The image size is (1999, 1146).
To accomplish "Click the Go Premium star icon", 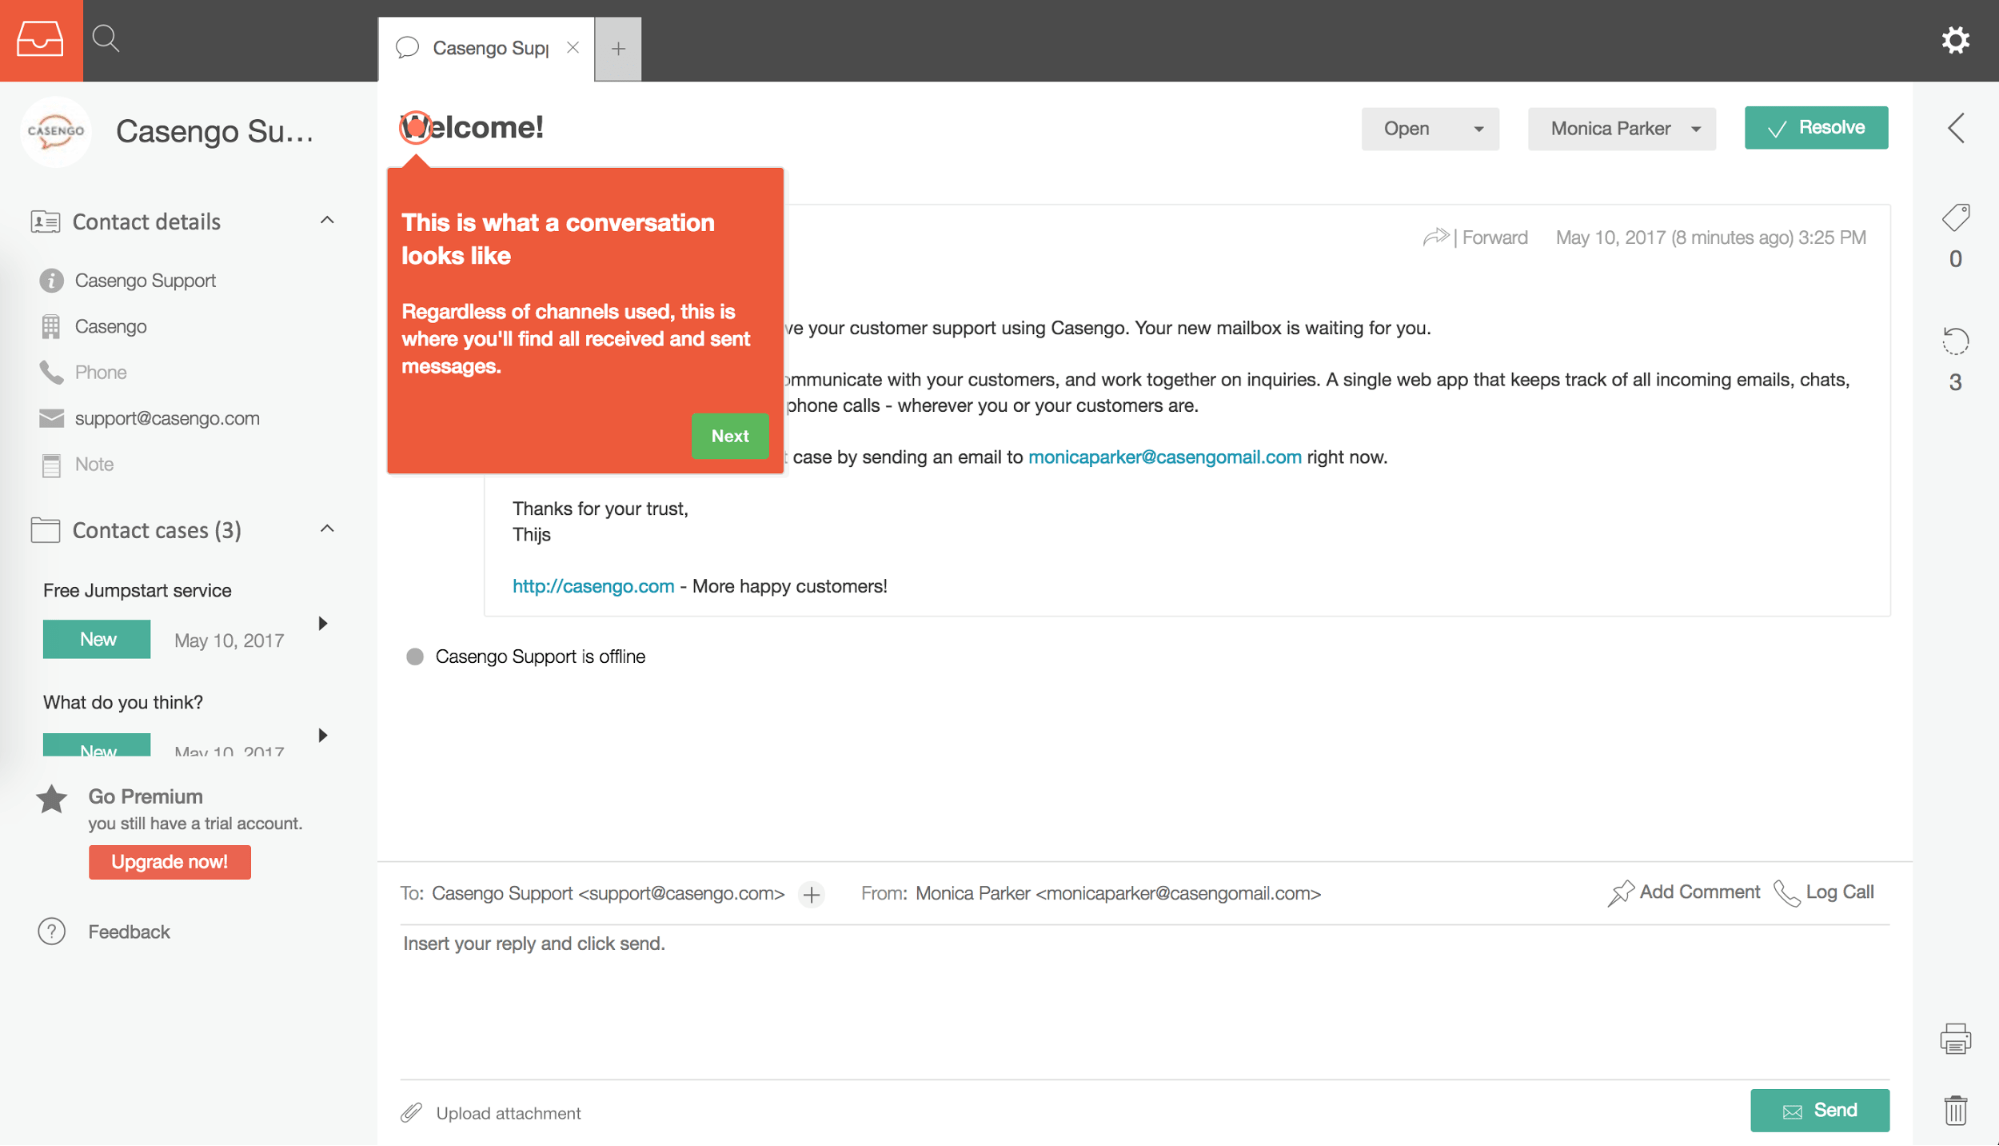I will click(x=52, y=798).
